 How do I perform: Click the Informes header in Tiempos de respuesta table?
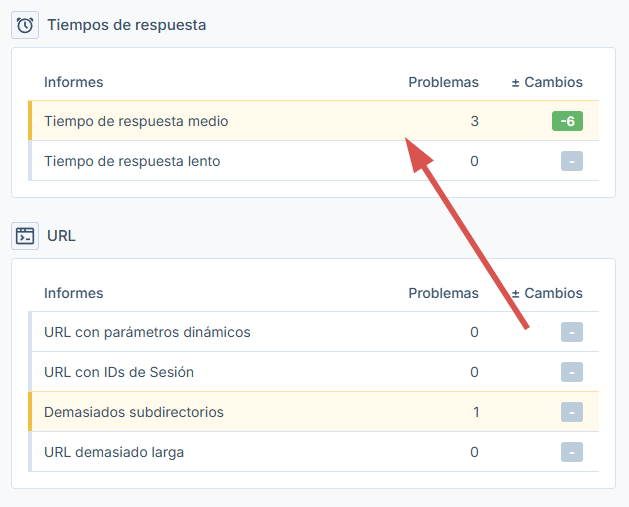[x=73, y=82]
